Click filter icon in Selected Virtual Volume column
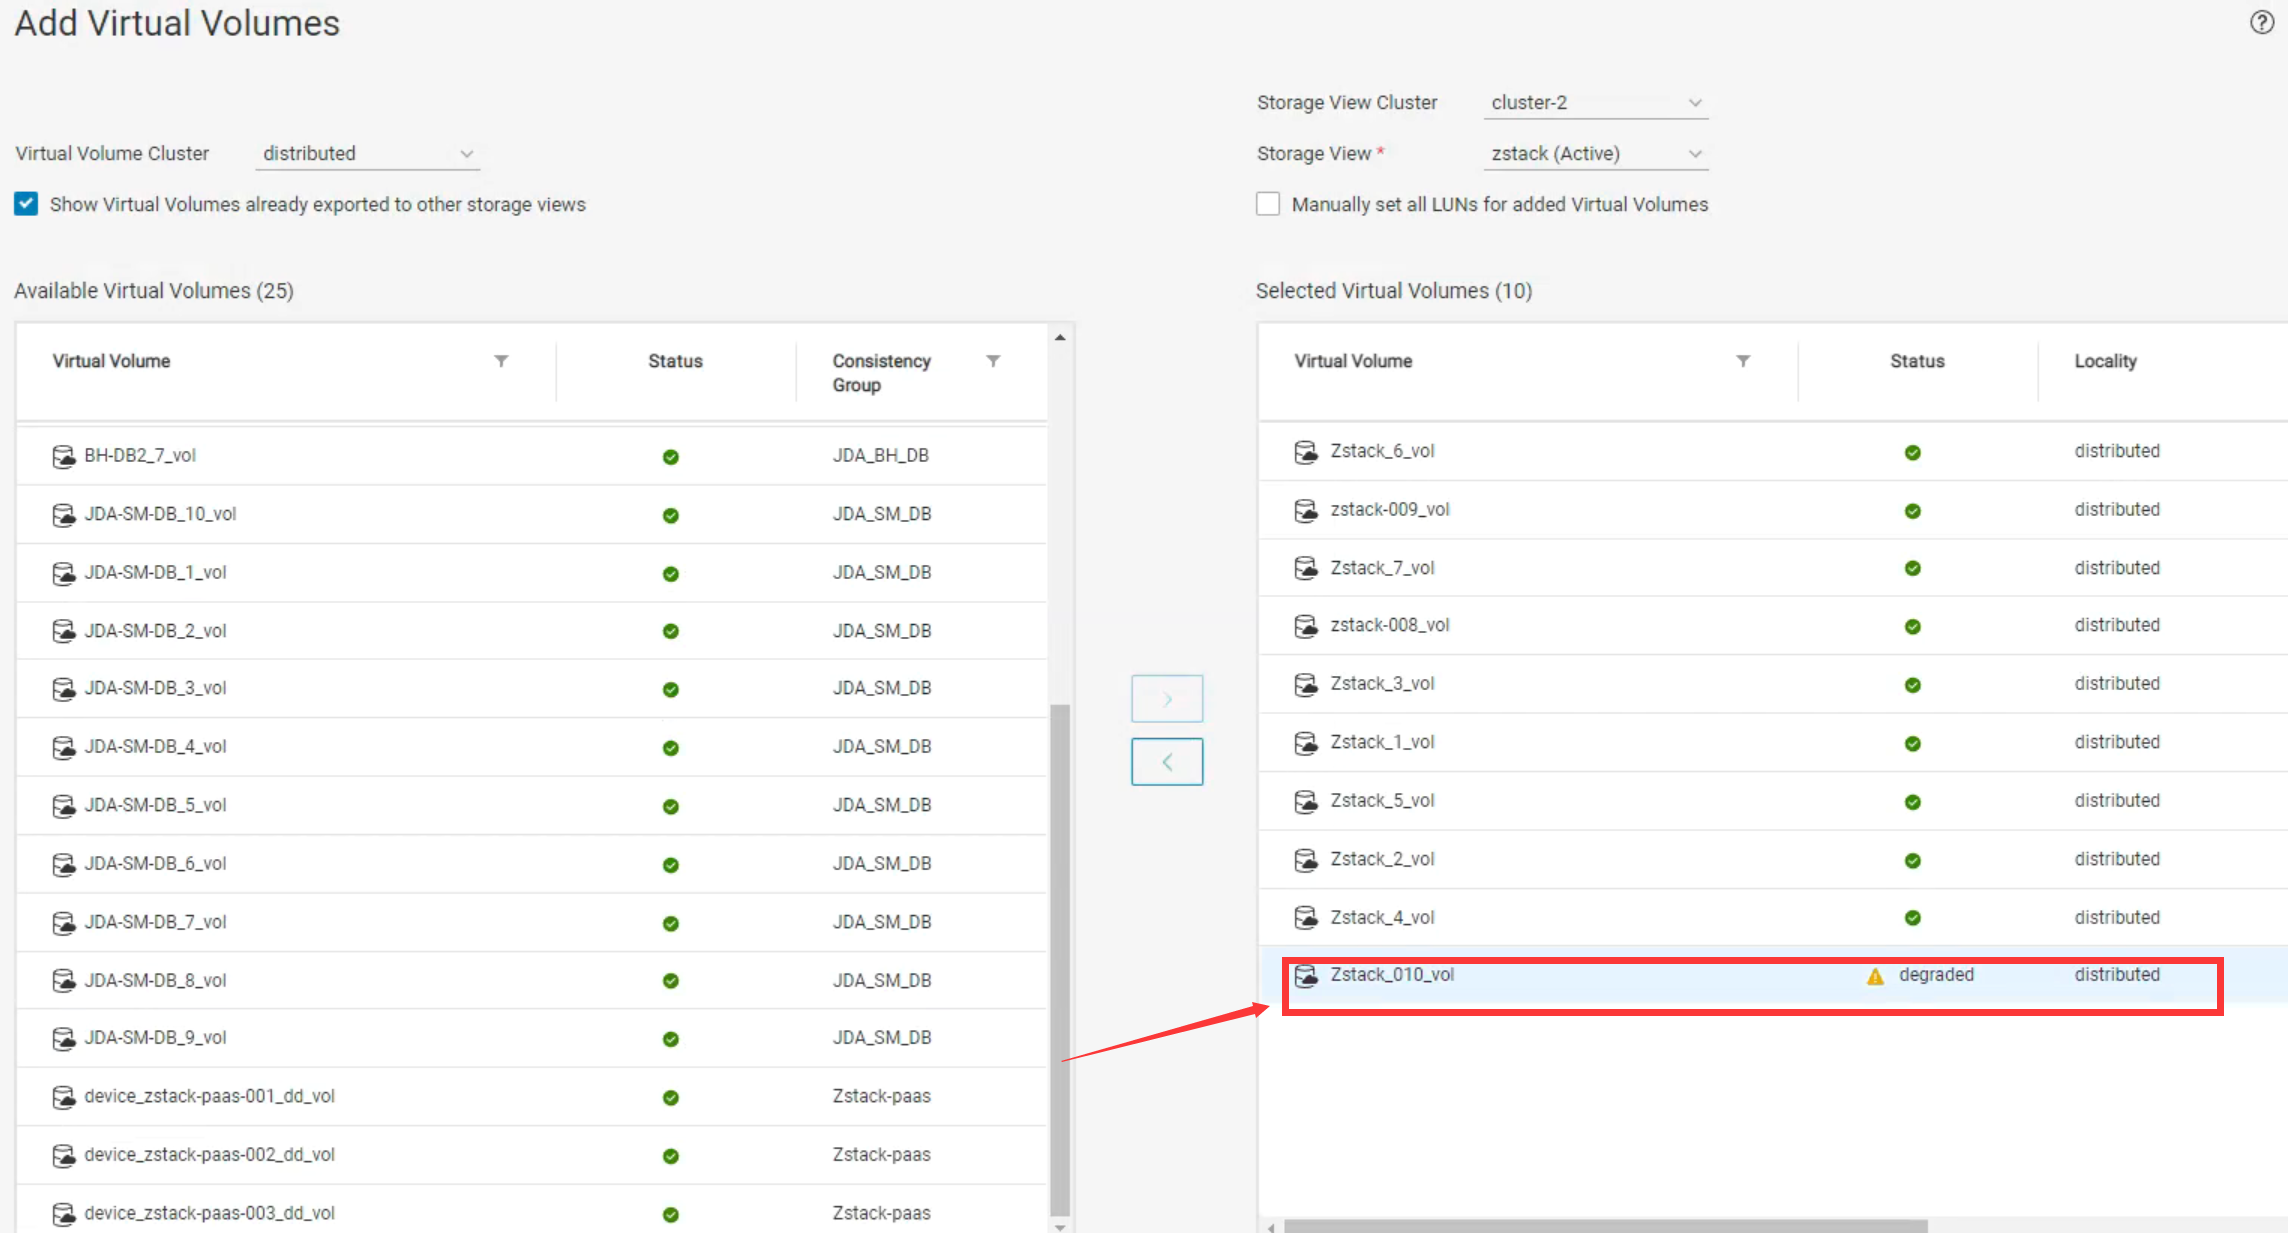The image size is (2288, 1233). point(1743,361)
